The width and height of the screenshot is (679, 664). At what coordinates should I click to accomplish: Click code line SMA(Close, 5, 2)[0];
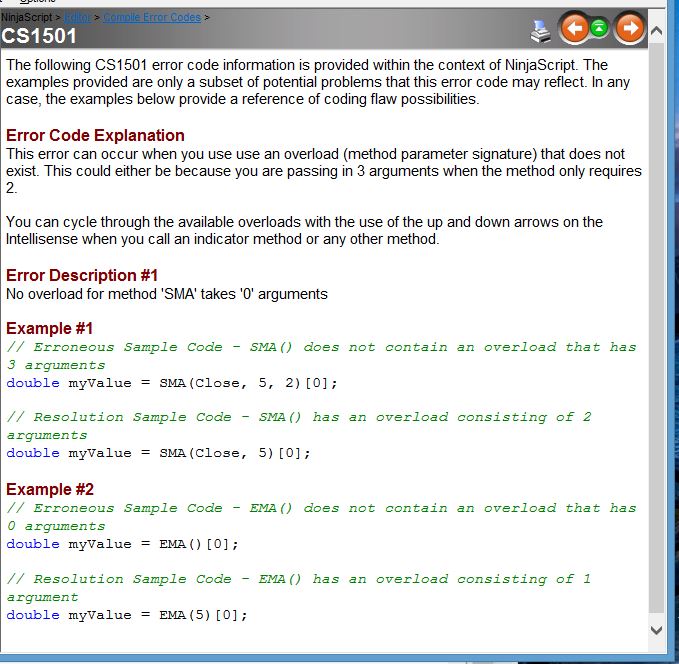(x=172, y=383)
